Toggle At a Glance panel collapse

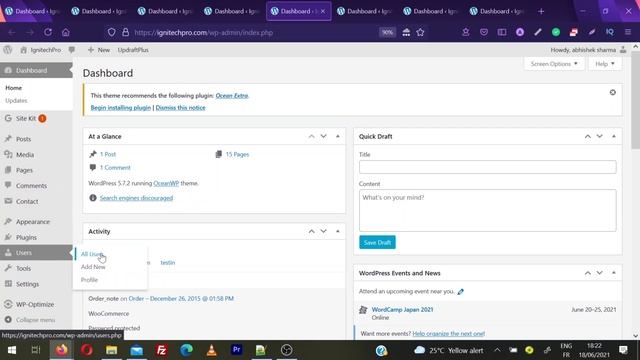click(x=338, y=136)
